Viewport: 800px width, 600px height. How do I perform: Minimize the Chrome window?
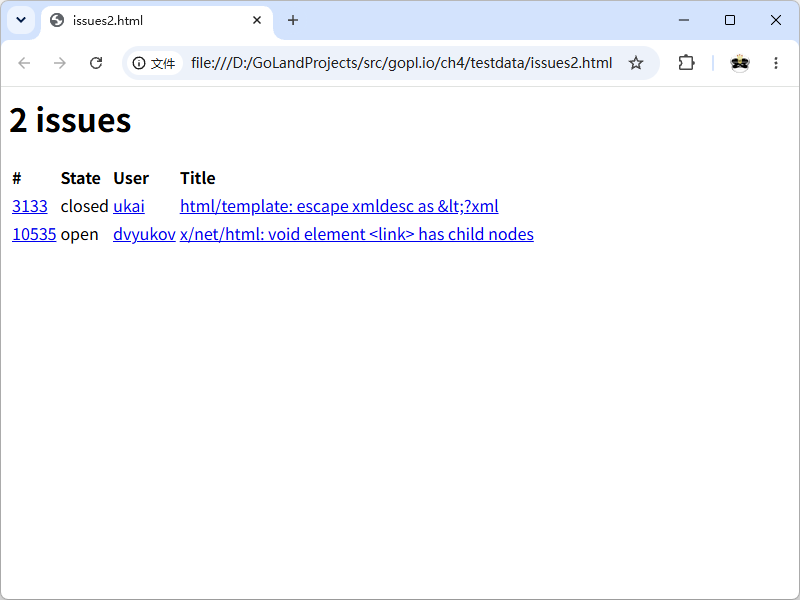(684, 20)
